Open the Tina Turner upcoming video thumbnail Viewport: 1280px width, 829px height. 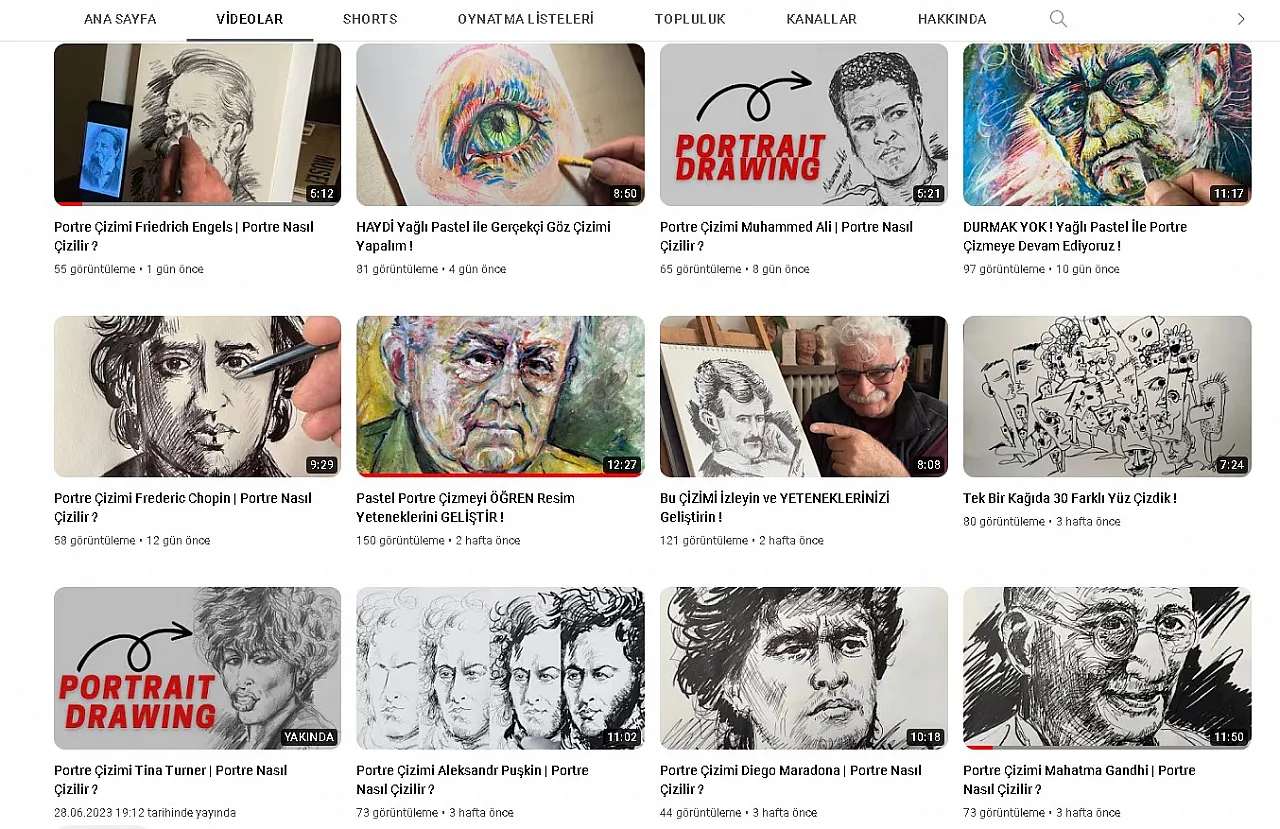tap(197, 668)
